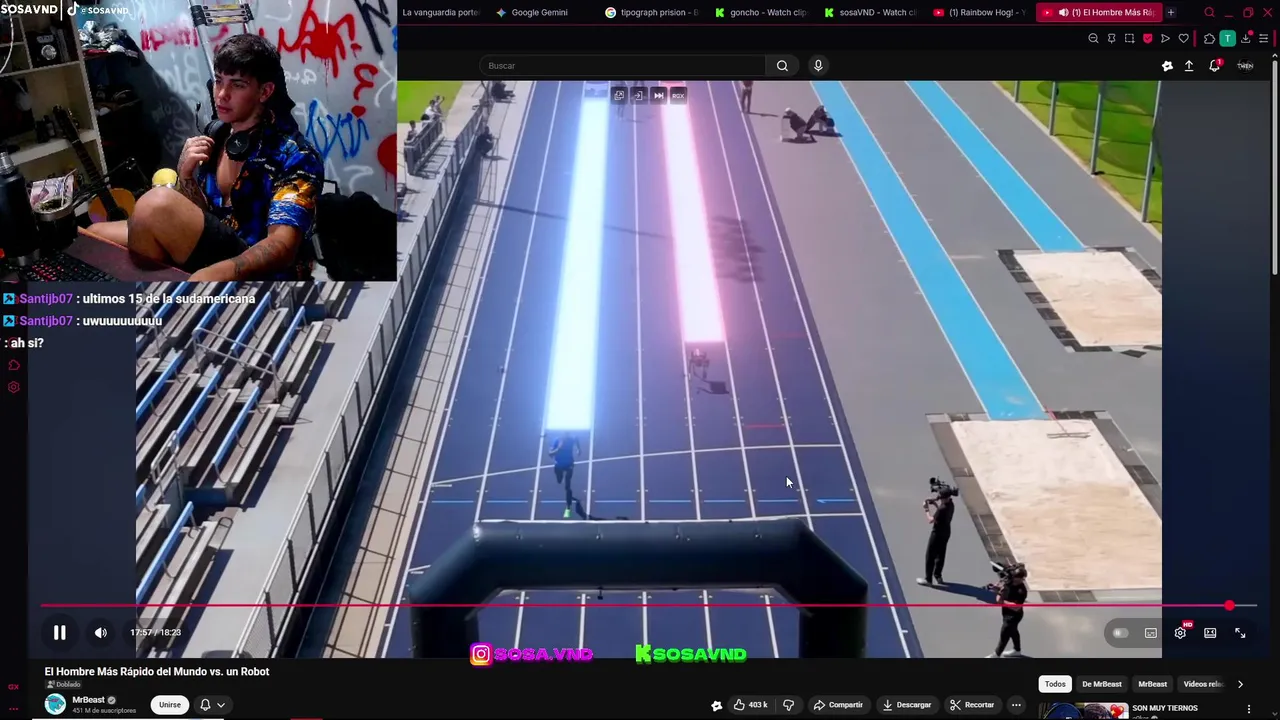Open the YouTube account avatar menu

pos(1245,66)
